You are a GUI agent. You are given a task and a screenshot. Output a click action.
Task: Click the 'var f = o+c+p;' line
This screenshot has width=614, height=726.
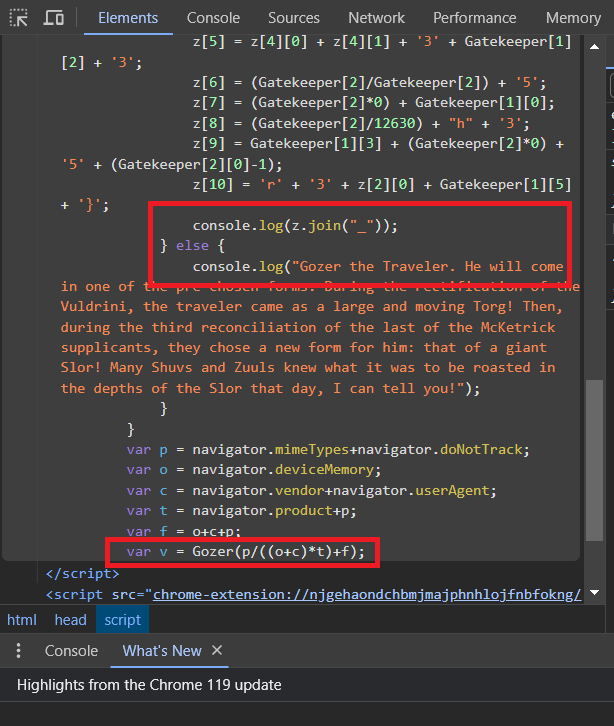point(184,531)
